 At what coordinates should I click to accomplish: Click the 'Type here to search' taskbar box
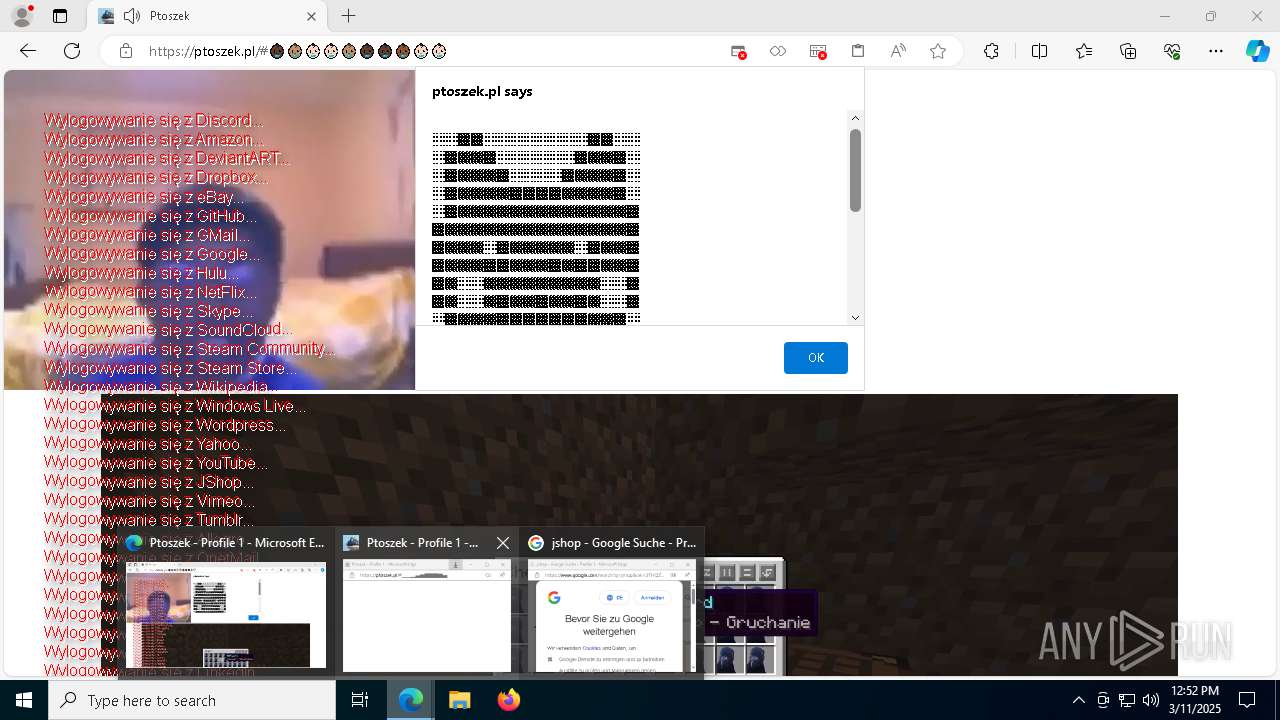pos(192,700)
